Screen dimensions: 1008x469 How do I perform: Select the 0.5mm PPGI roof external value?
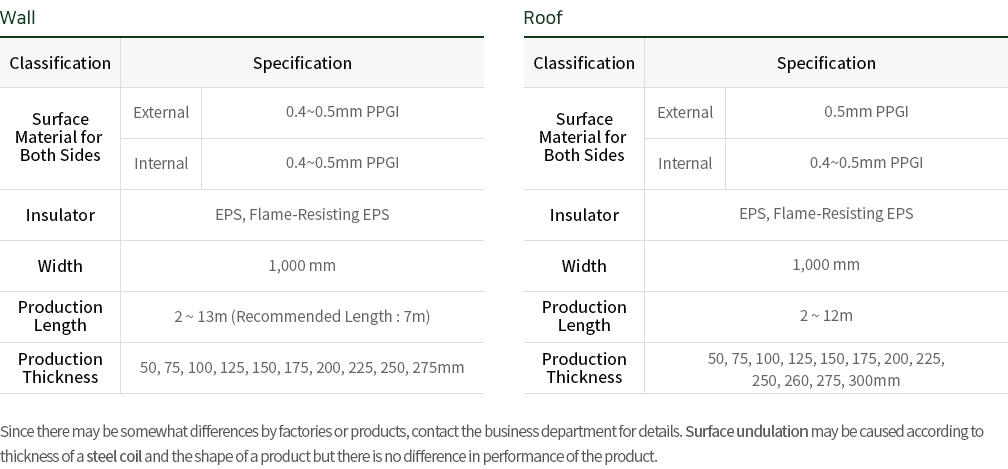point(866,112)
